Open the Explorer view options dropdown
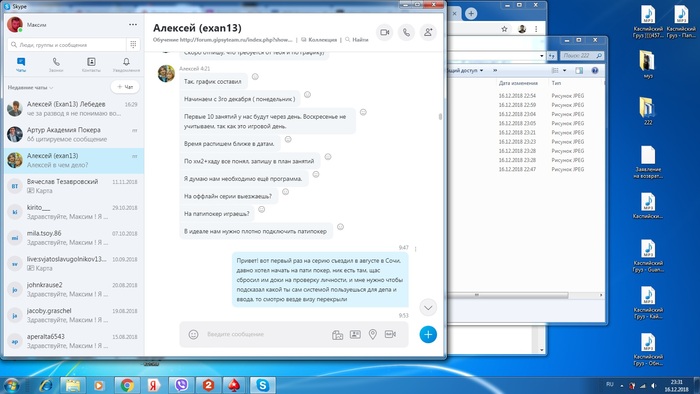This screenshot has width=700, height=394. [x=564, y=71]
